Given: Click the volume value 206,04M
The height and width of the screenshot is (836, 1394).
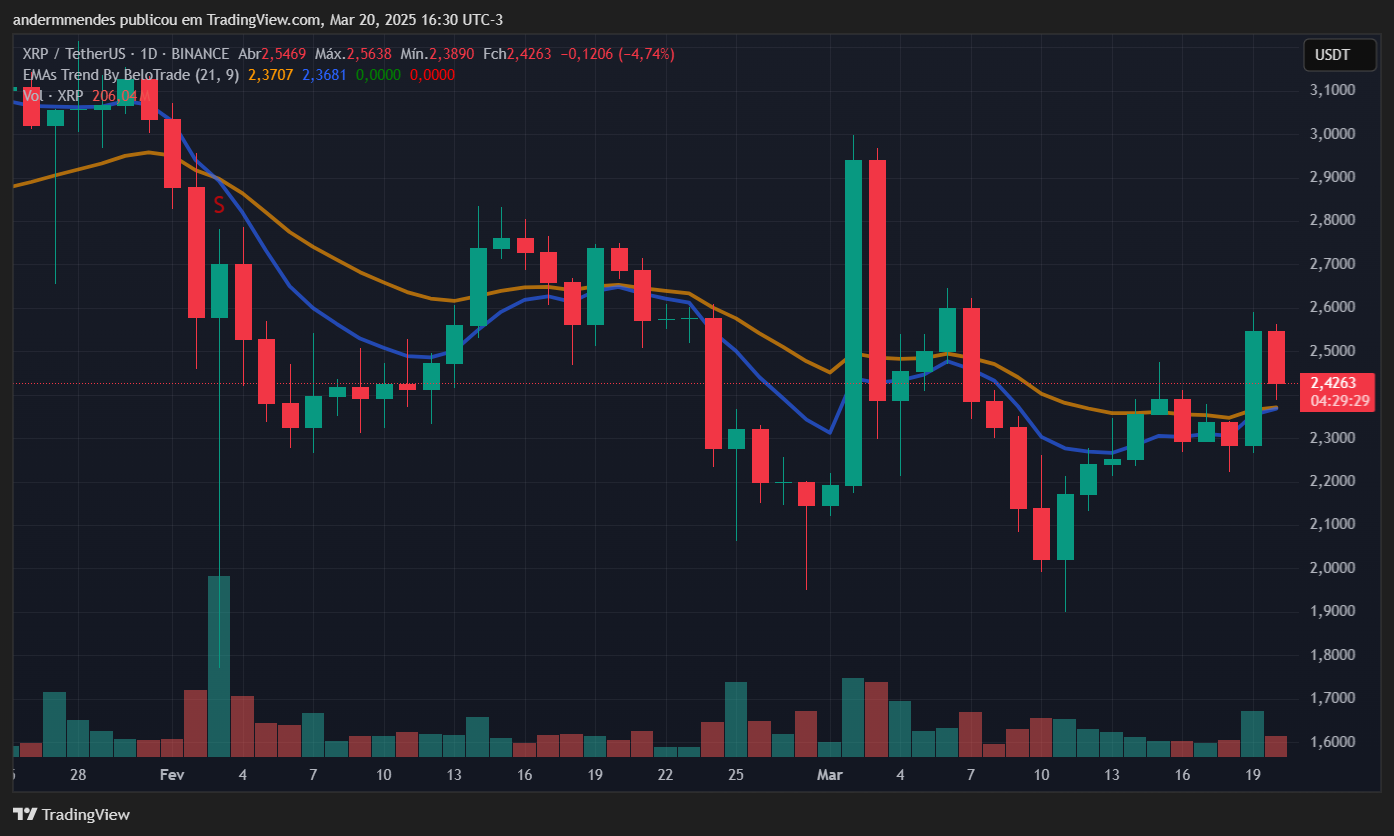Looking at the screenshot, I should [x=121, y=95].
